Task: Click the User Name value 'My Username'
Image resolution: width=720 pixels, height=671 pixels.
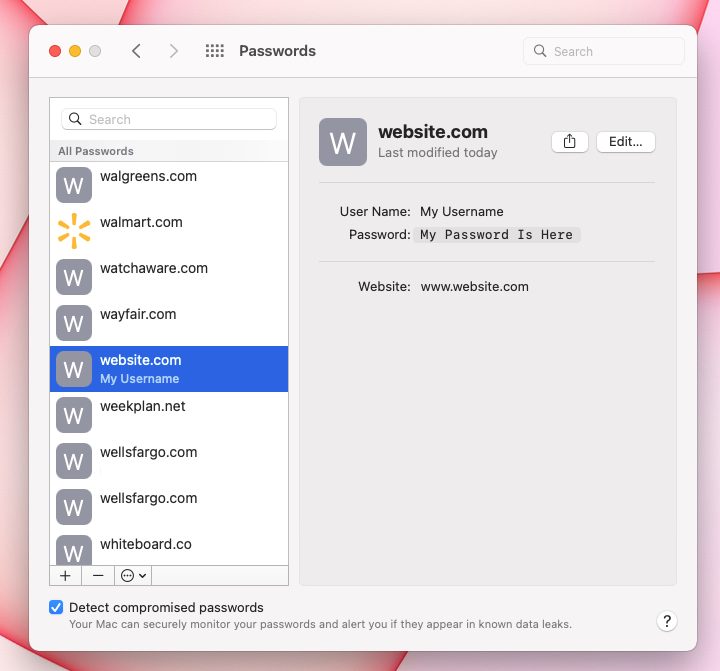Action: pyautogui.click(x=461, y=211)
